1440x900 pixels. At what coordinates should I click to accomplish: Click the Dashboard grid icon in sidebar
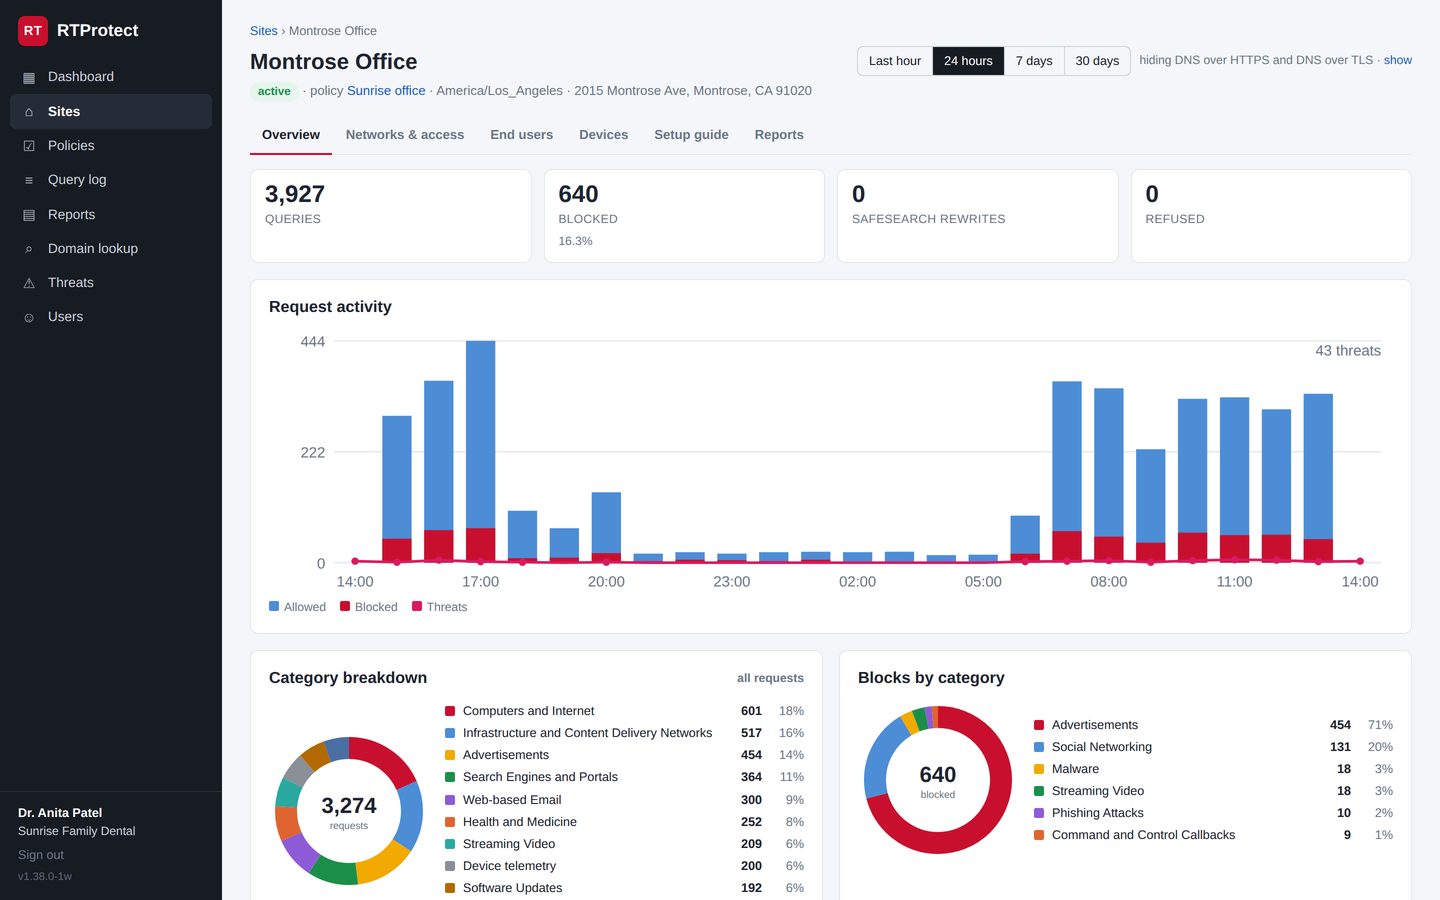coord(29,77)
